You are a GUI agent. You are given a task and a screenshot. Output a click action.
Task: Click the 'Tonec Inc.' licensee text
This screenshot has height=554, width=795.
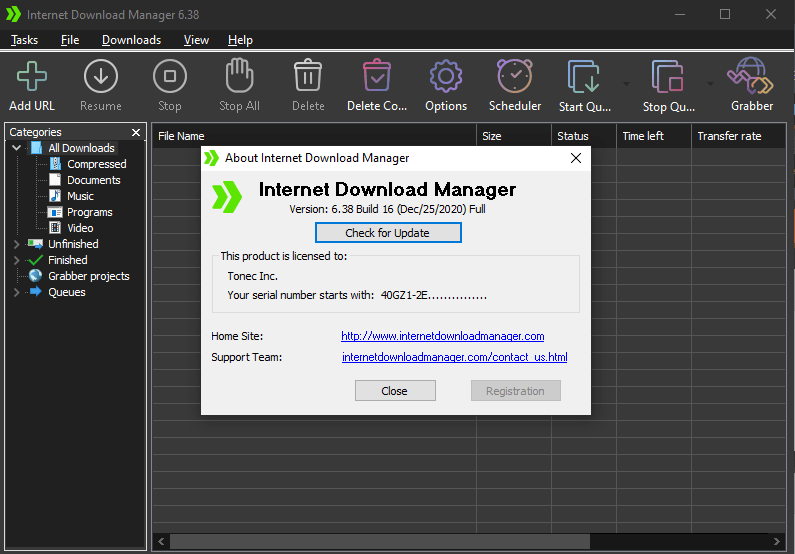[x=252, y=276]
